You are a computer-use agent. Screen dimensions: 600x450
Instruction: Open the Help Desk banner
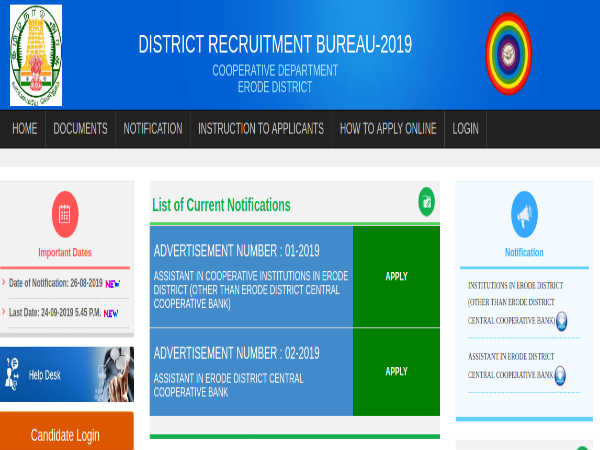(67, 375)
